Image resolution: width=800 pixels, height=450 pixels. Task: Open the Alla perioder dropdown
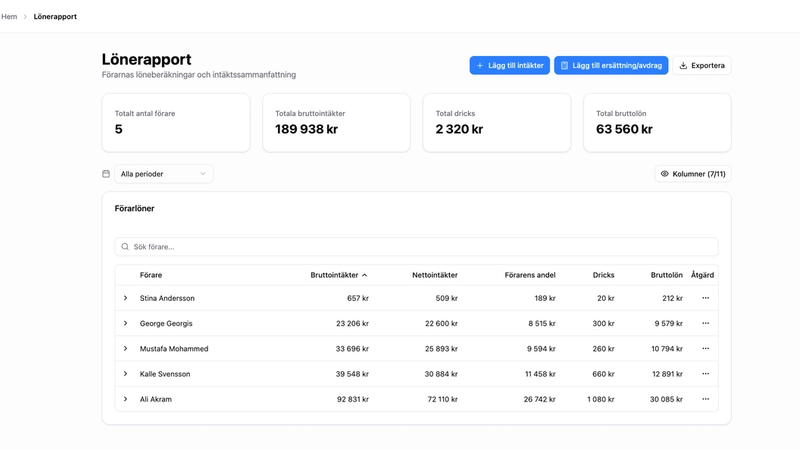[x=164, y=174]
